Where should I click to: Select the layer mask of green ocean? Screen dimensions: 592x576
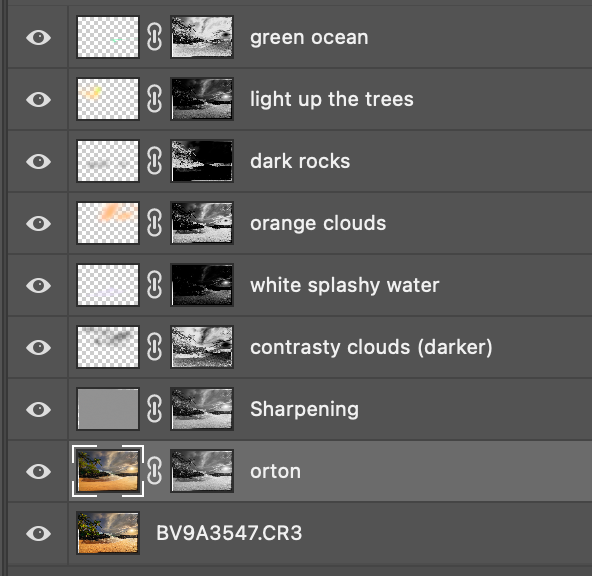coord(202,37)
